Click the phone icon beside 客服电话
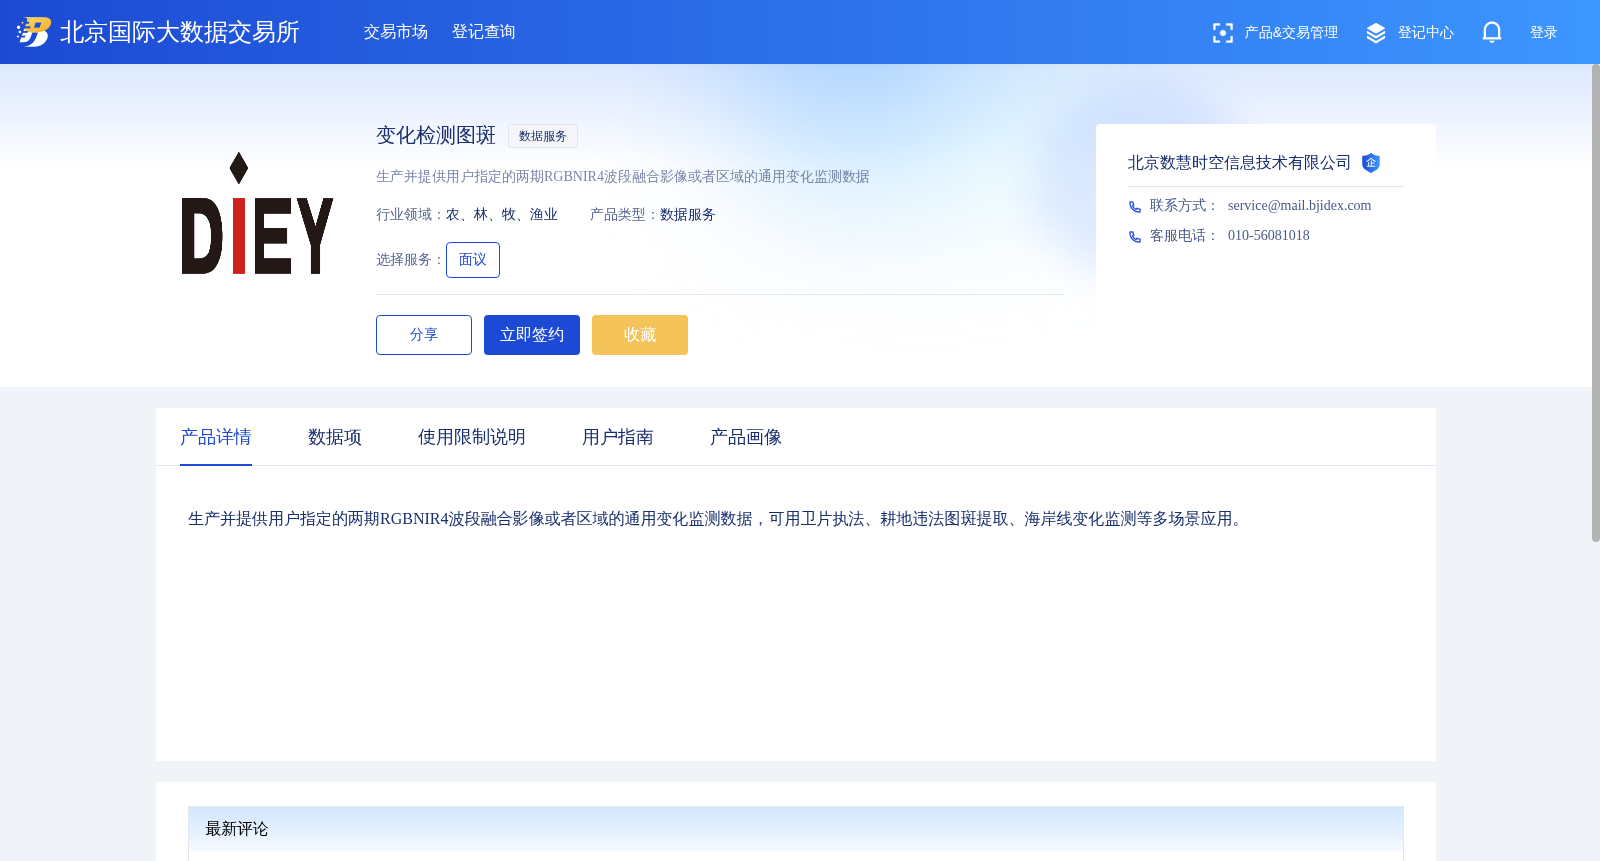This screenshot has width=1600, height=861. coord(1135,237)
